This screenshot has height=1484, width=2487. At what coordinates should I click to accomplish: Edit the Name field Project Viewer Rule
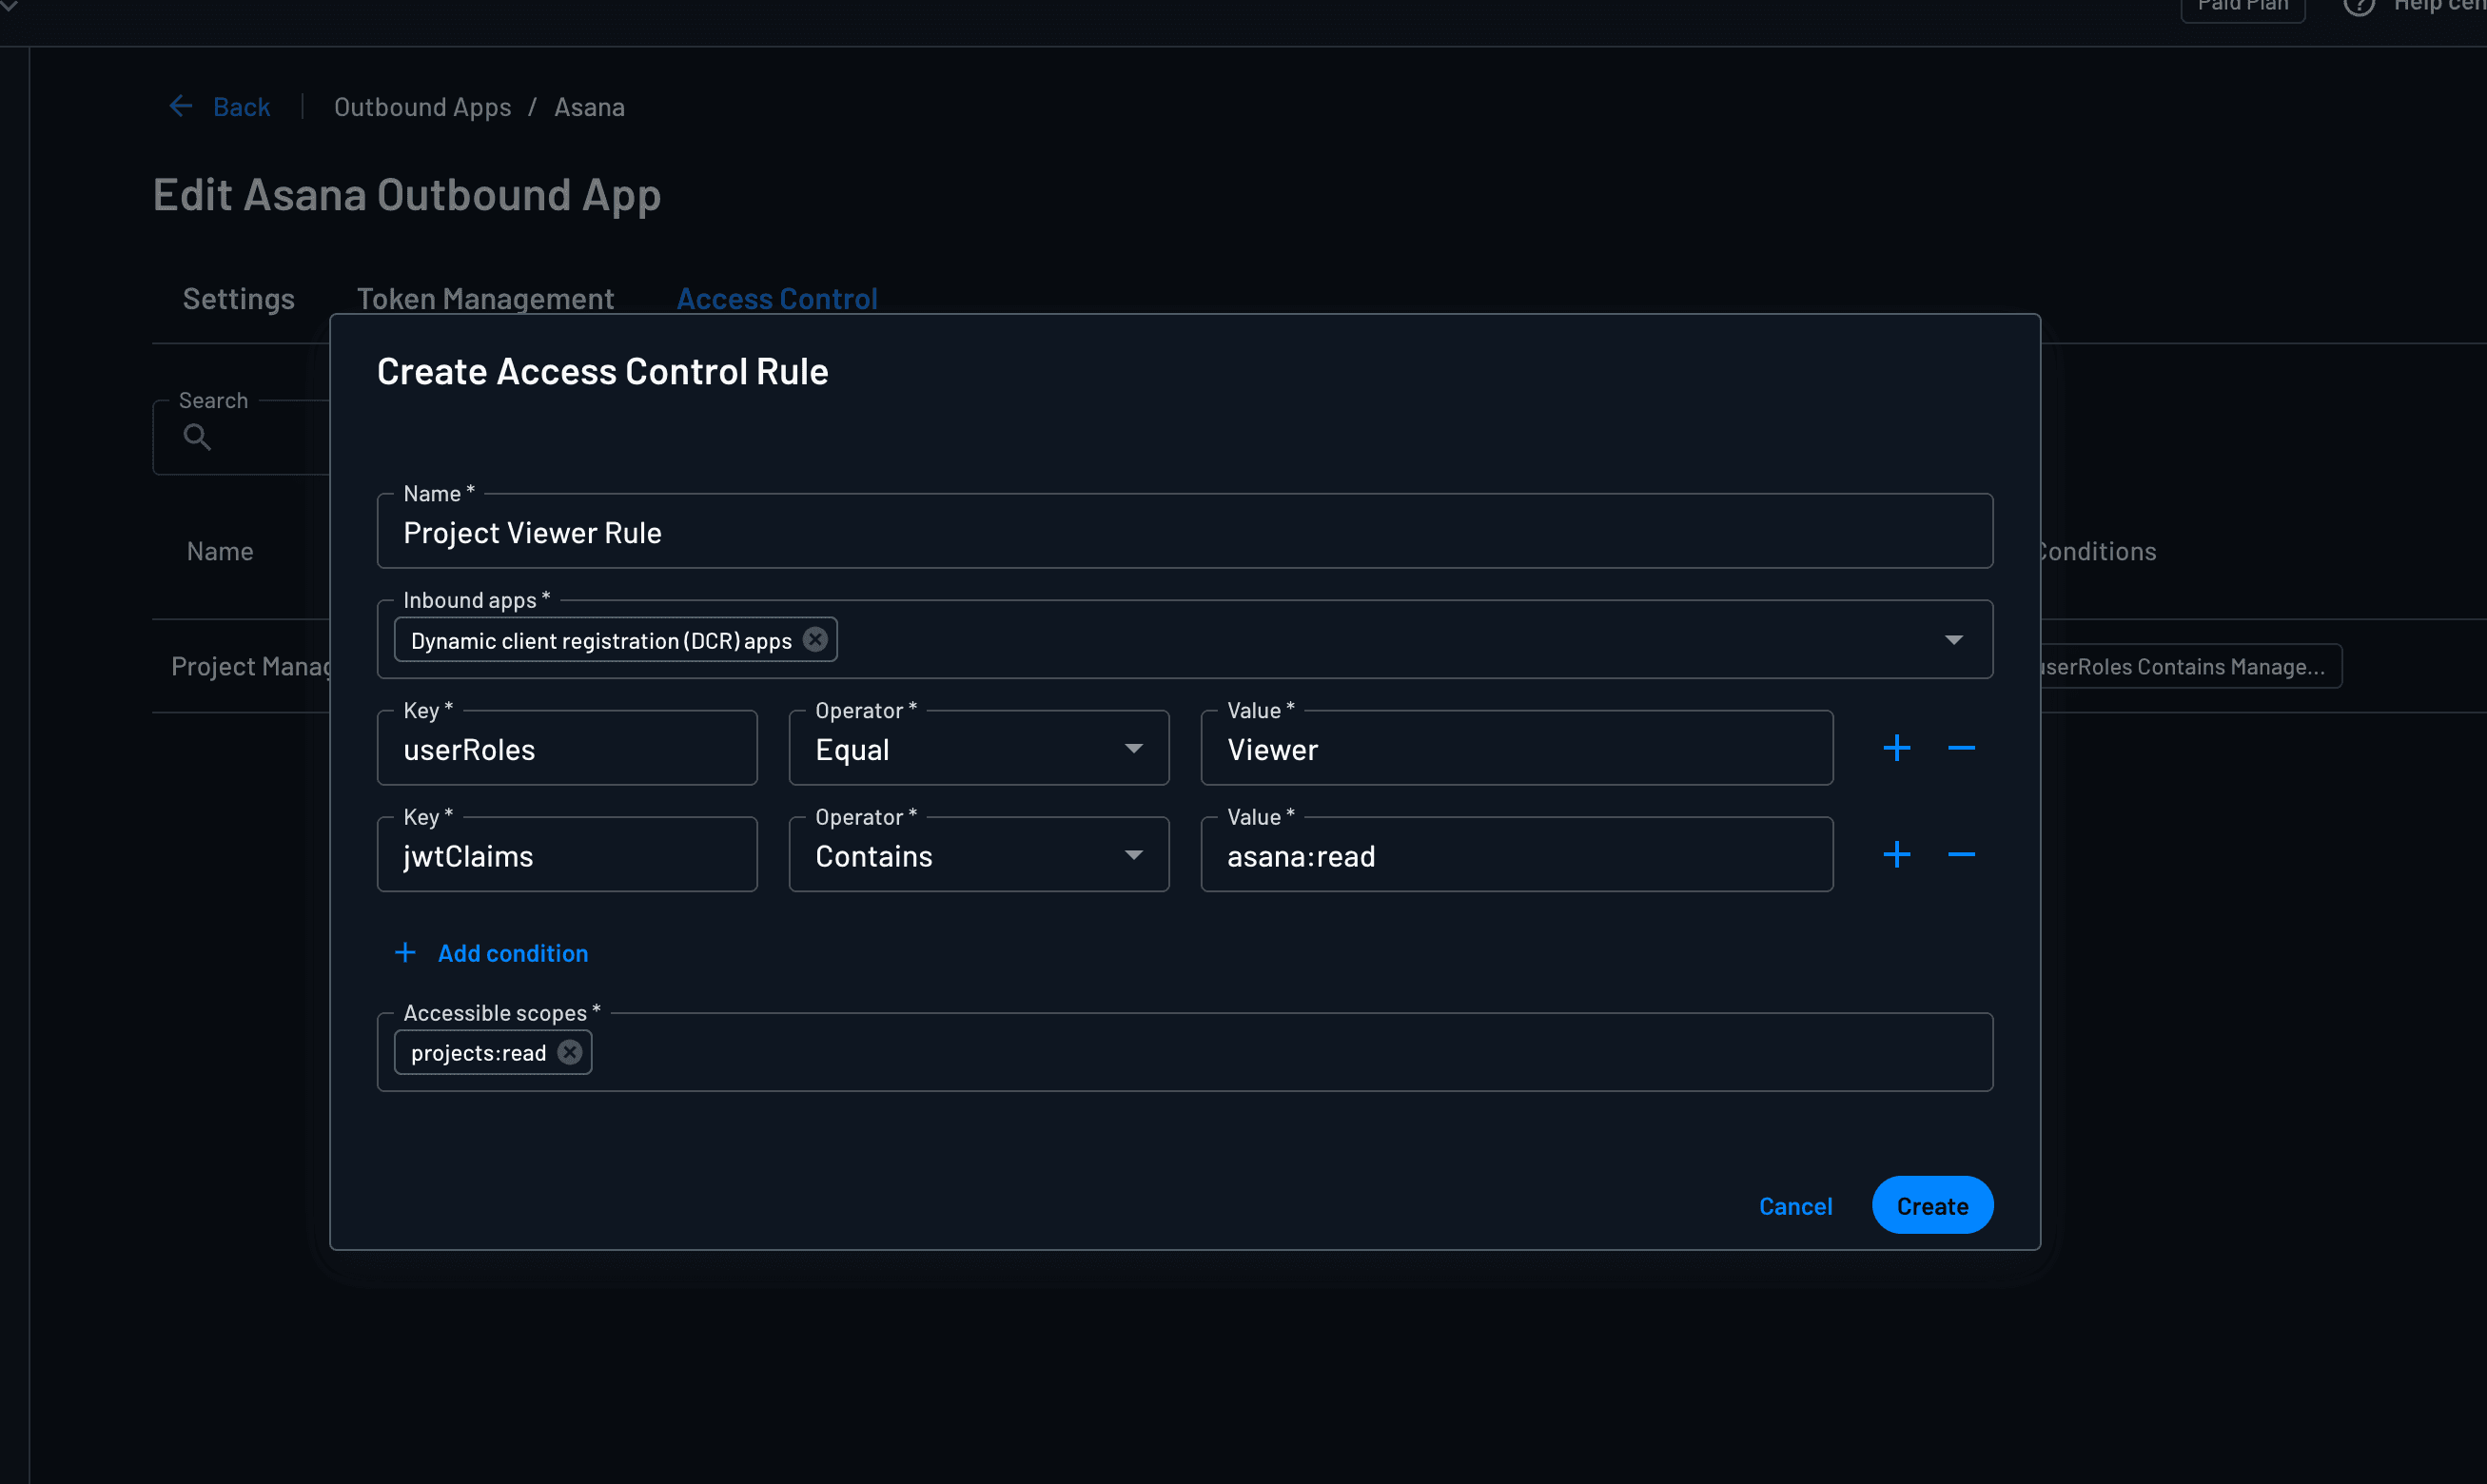pyautogui.click(x=1184, y=532)
